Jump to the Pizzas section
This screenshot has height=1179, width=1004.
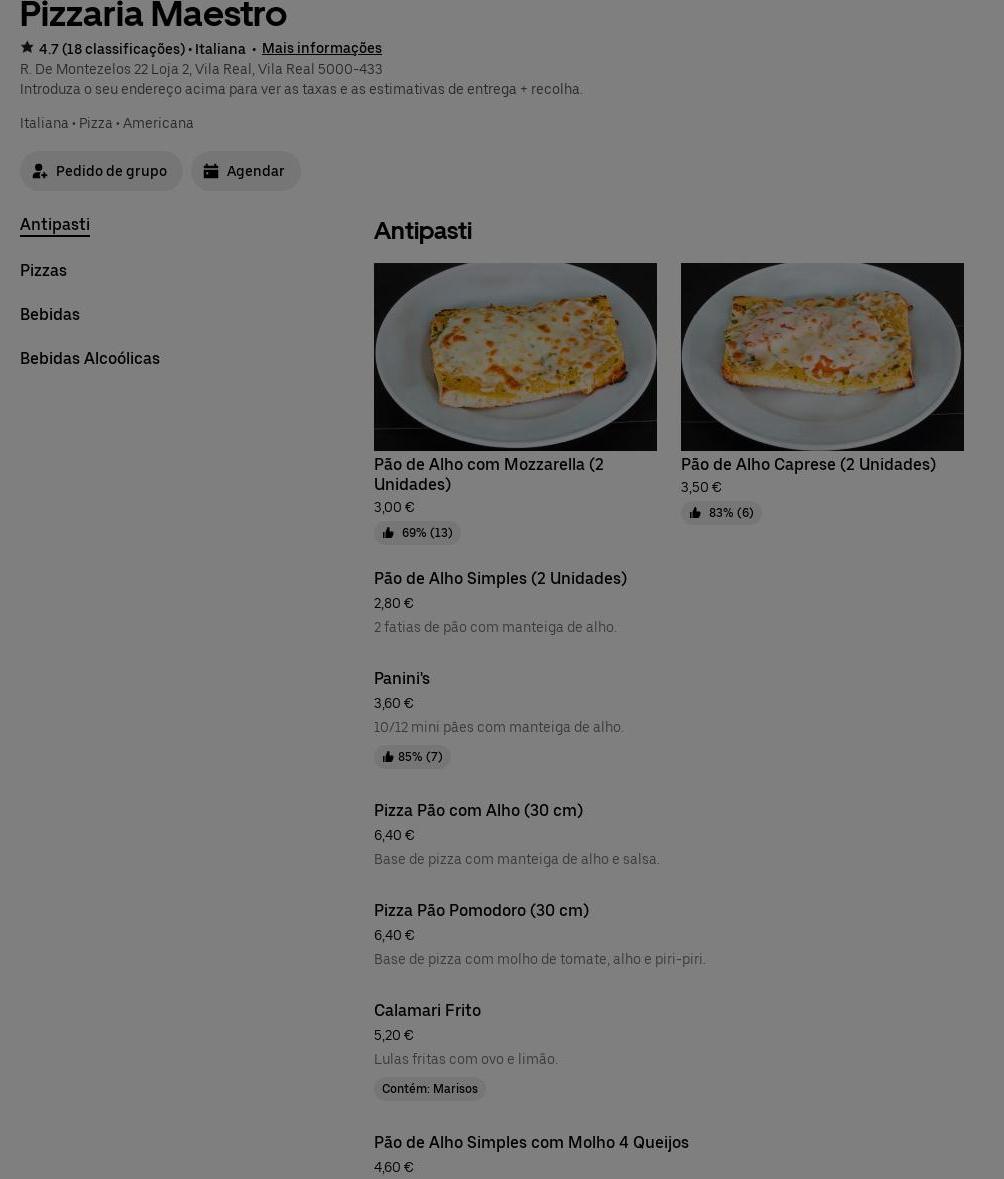pos(43,270)
